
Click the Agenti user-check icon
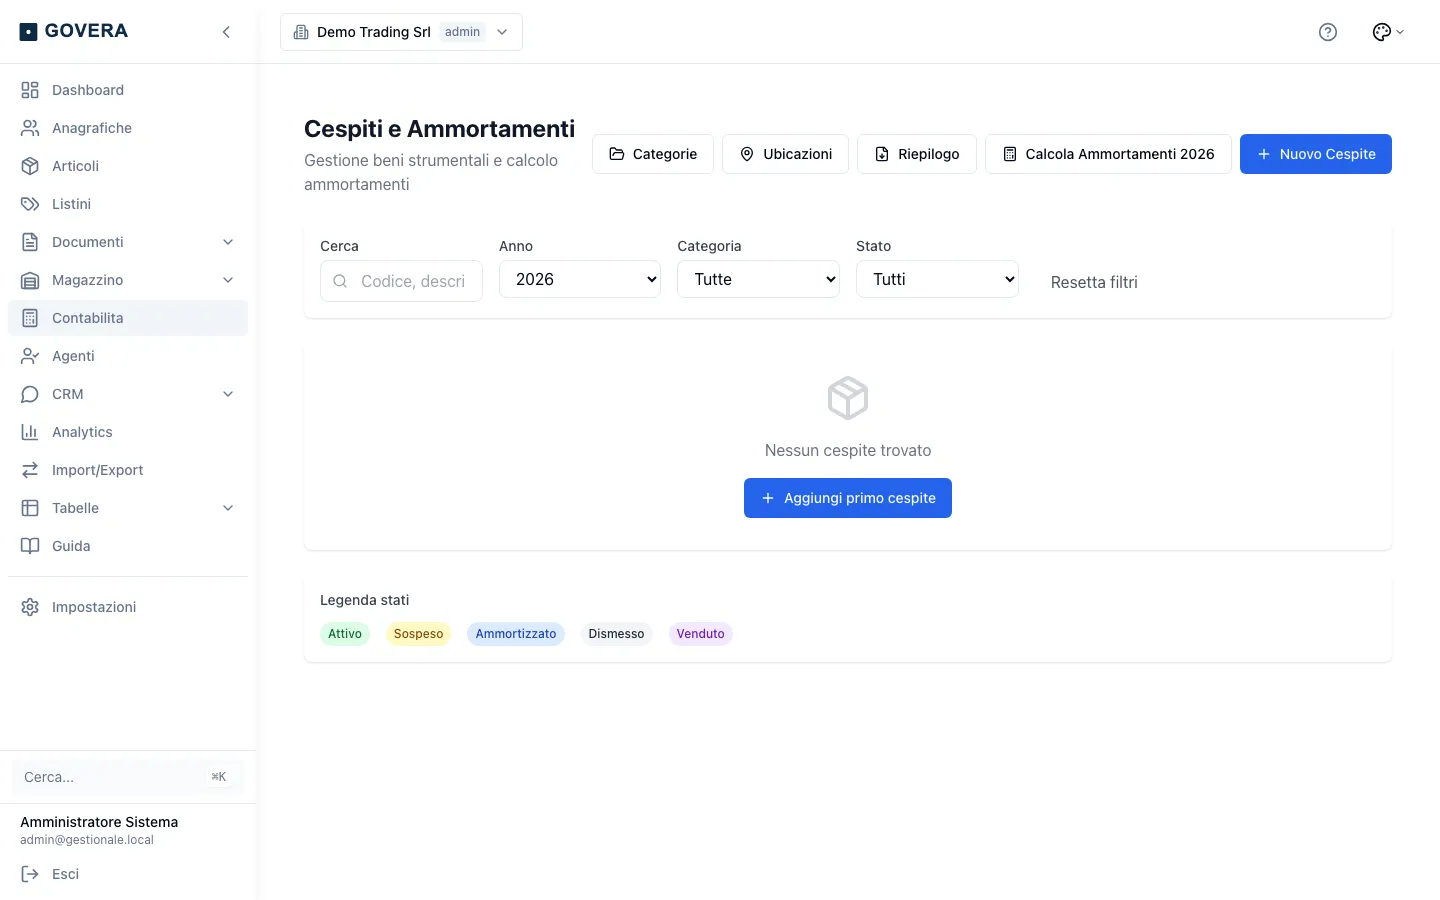pos(30,356)
